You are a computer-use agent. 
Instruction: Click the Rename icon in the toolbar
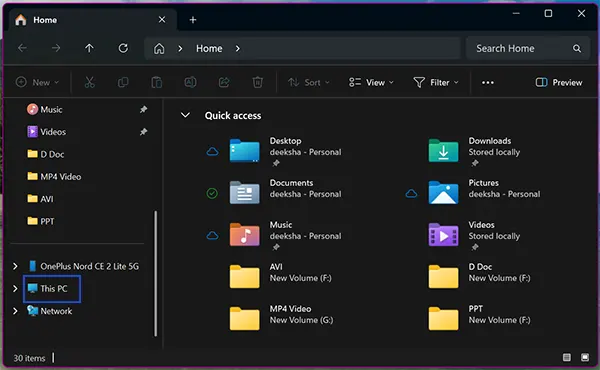[x=190, y=82]
